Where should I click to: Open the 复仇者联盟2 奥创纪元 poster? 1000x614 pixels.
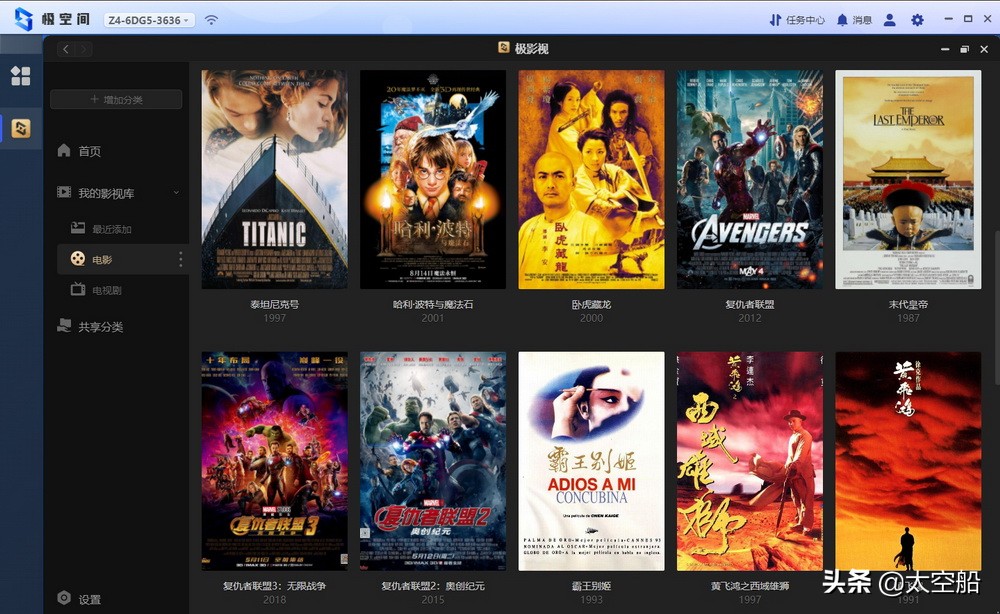coord(432,461)
